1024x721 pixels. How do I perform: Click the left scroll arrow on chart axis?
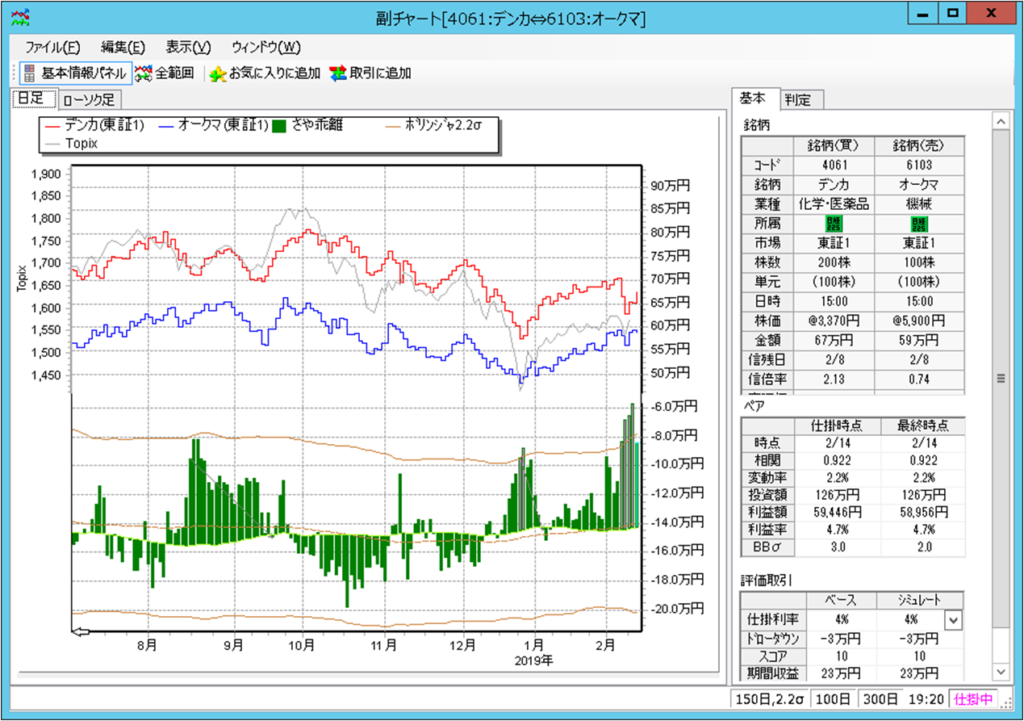pos(81,631)
